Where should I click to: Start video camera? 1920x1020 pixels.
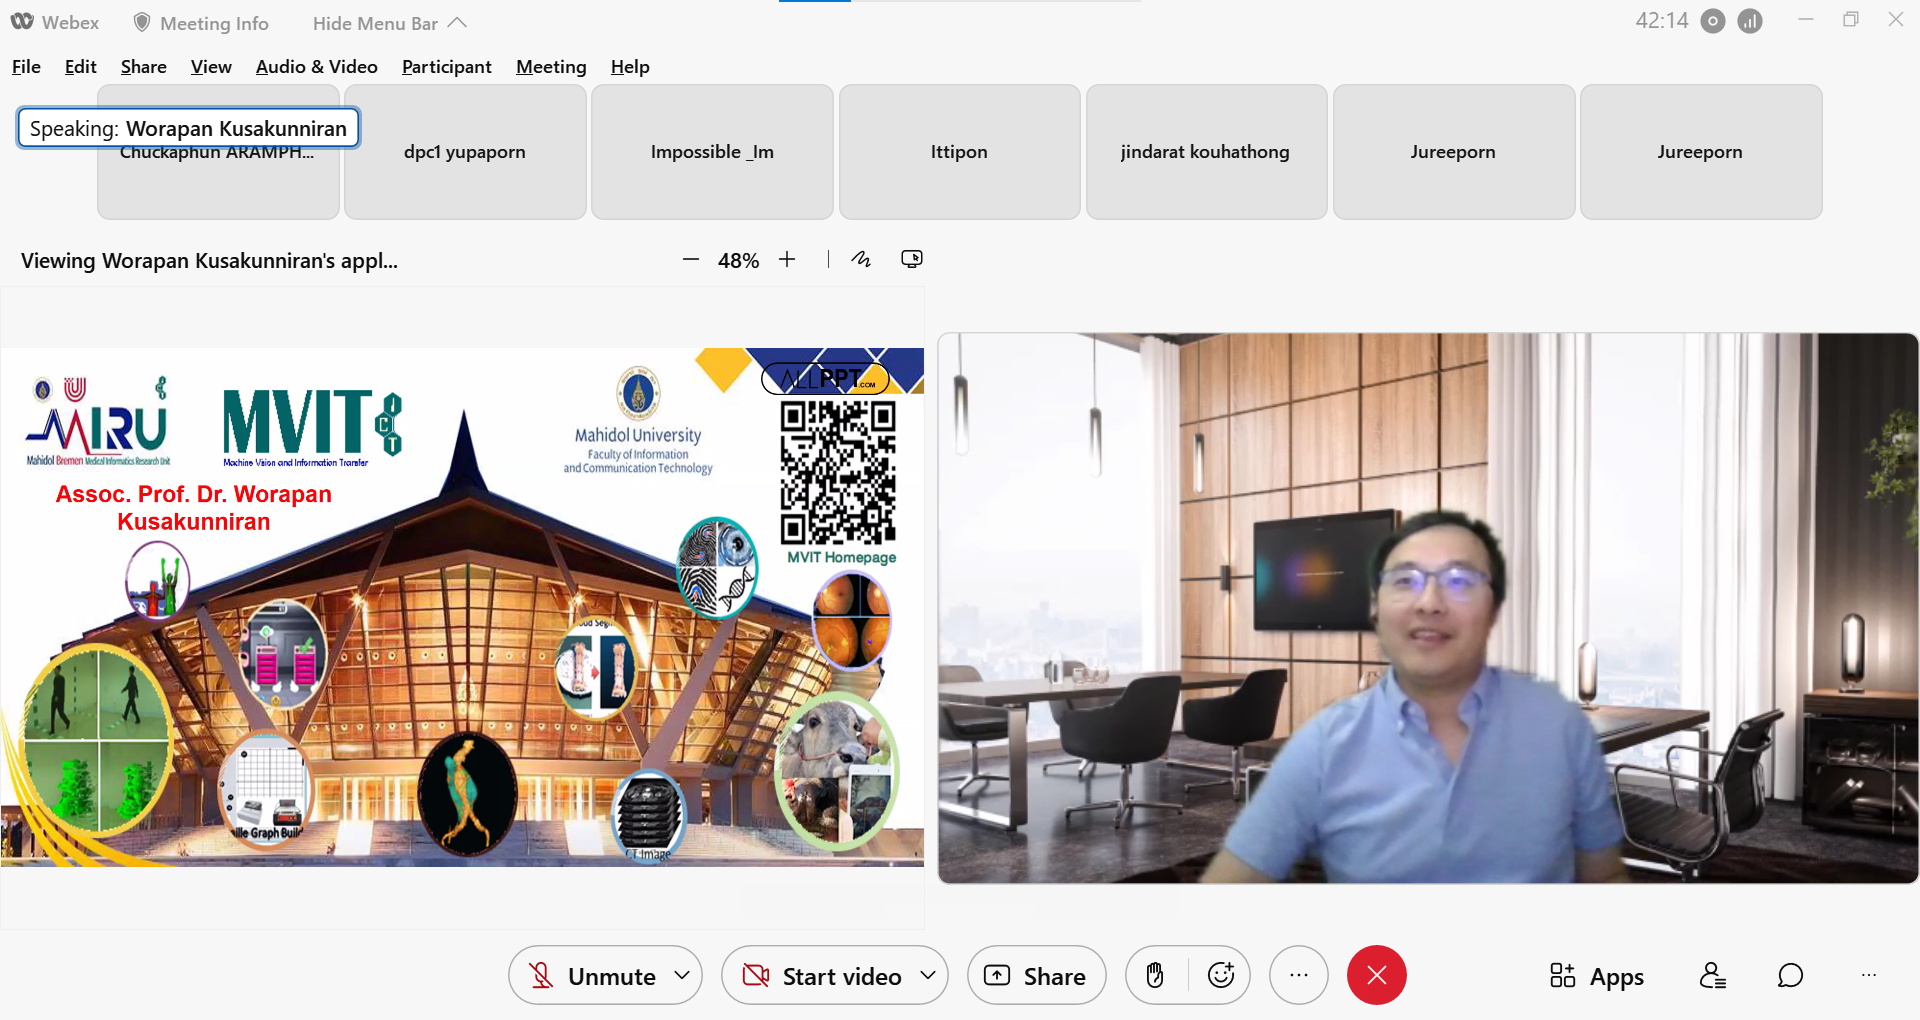tap(825, 976)
